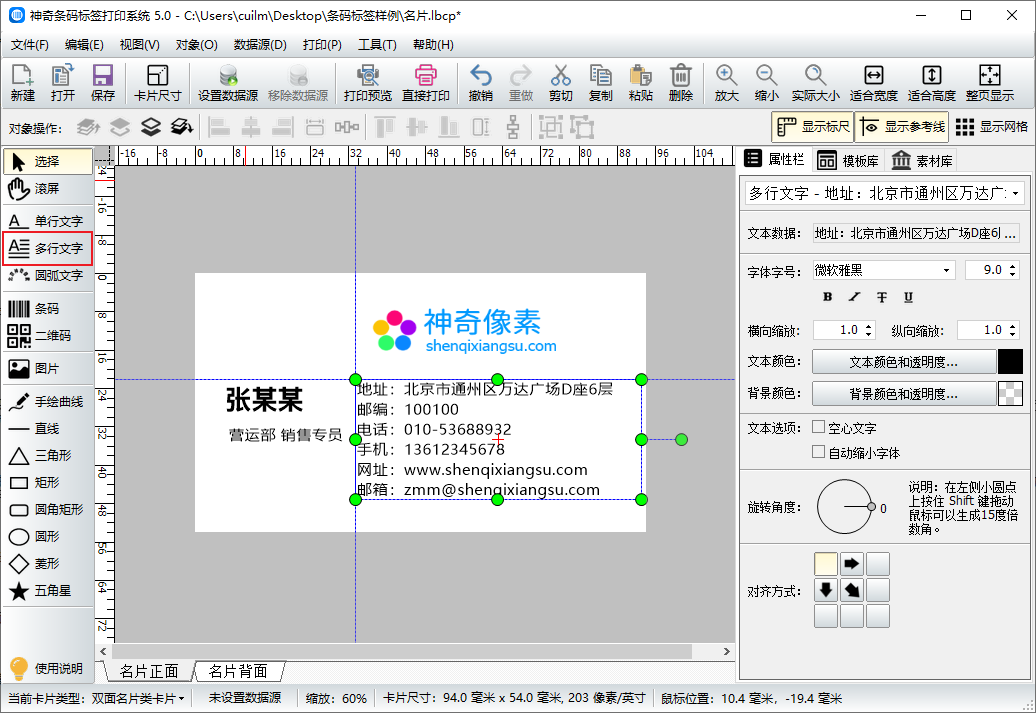
Task: Select the 多行文字 multi-line text tool
Action: (48, 248)
